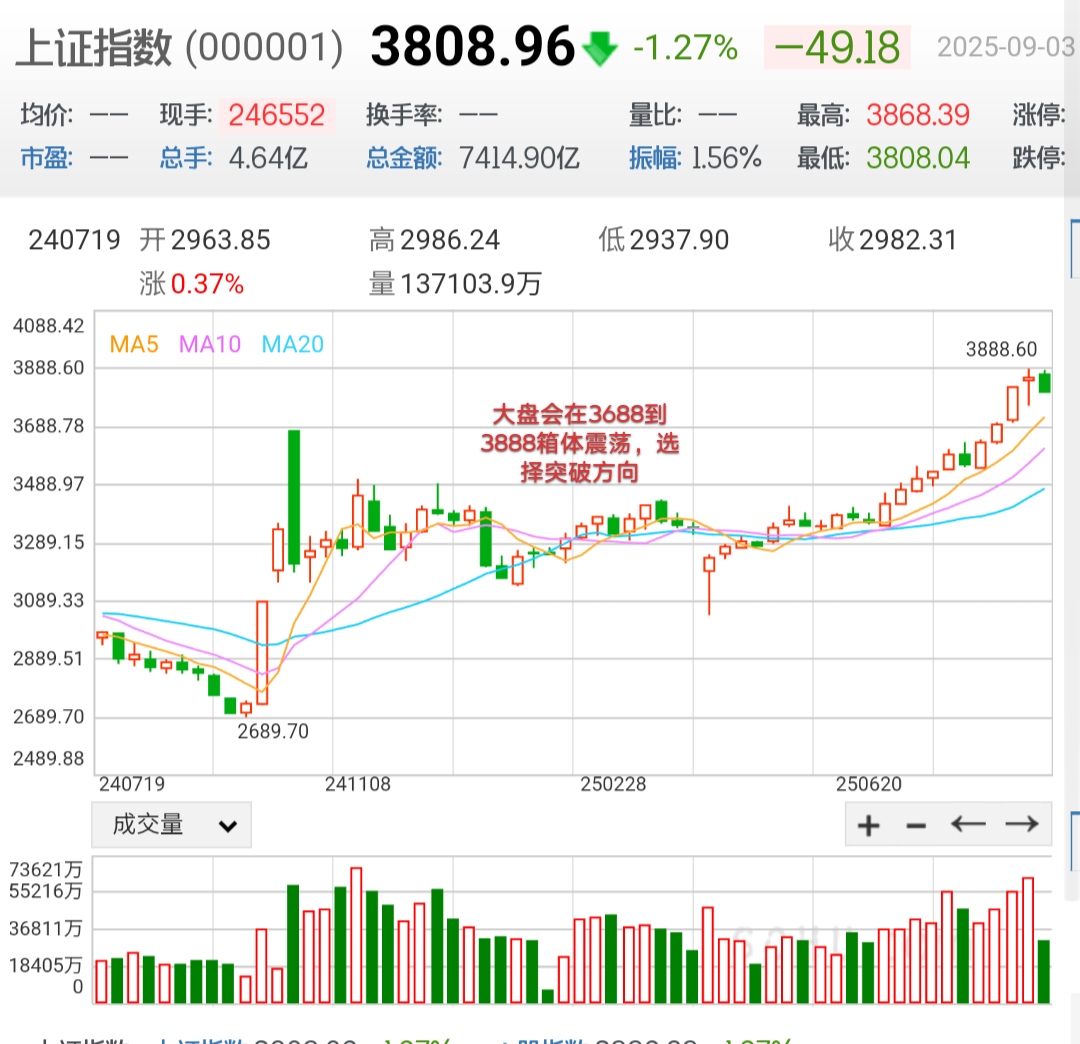Click the zoom-out minus icon
This screenshot has height=1044, width=1080.
point(915,824)
